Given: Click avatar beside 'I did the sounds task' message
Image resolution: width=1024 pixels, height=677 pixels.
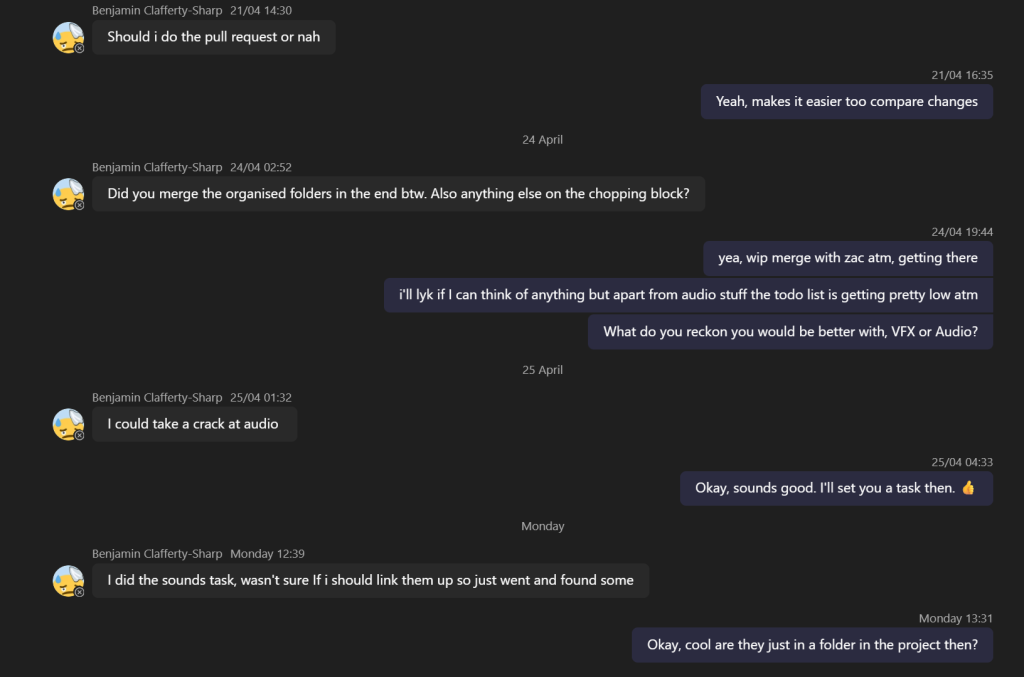Looking at the screenshot, I should coord(68,581).
